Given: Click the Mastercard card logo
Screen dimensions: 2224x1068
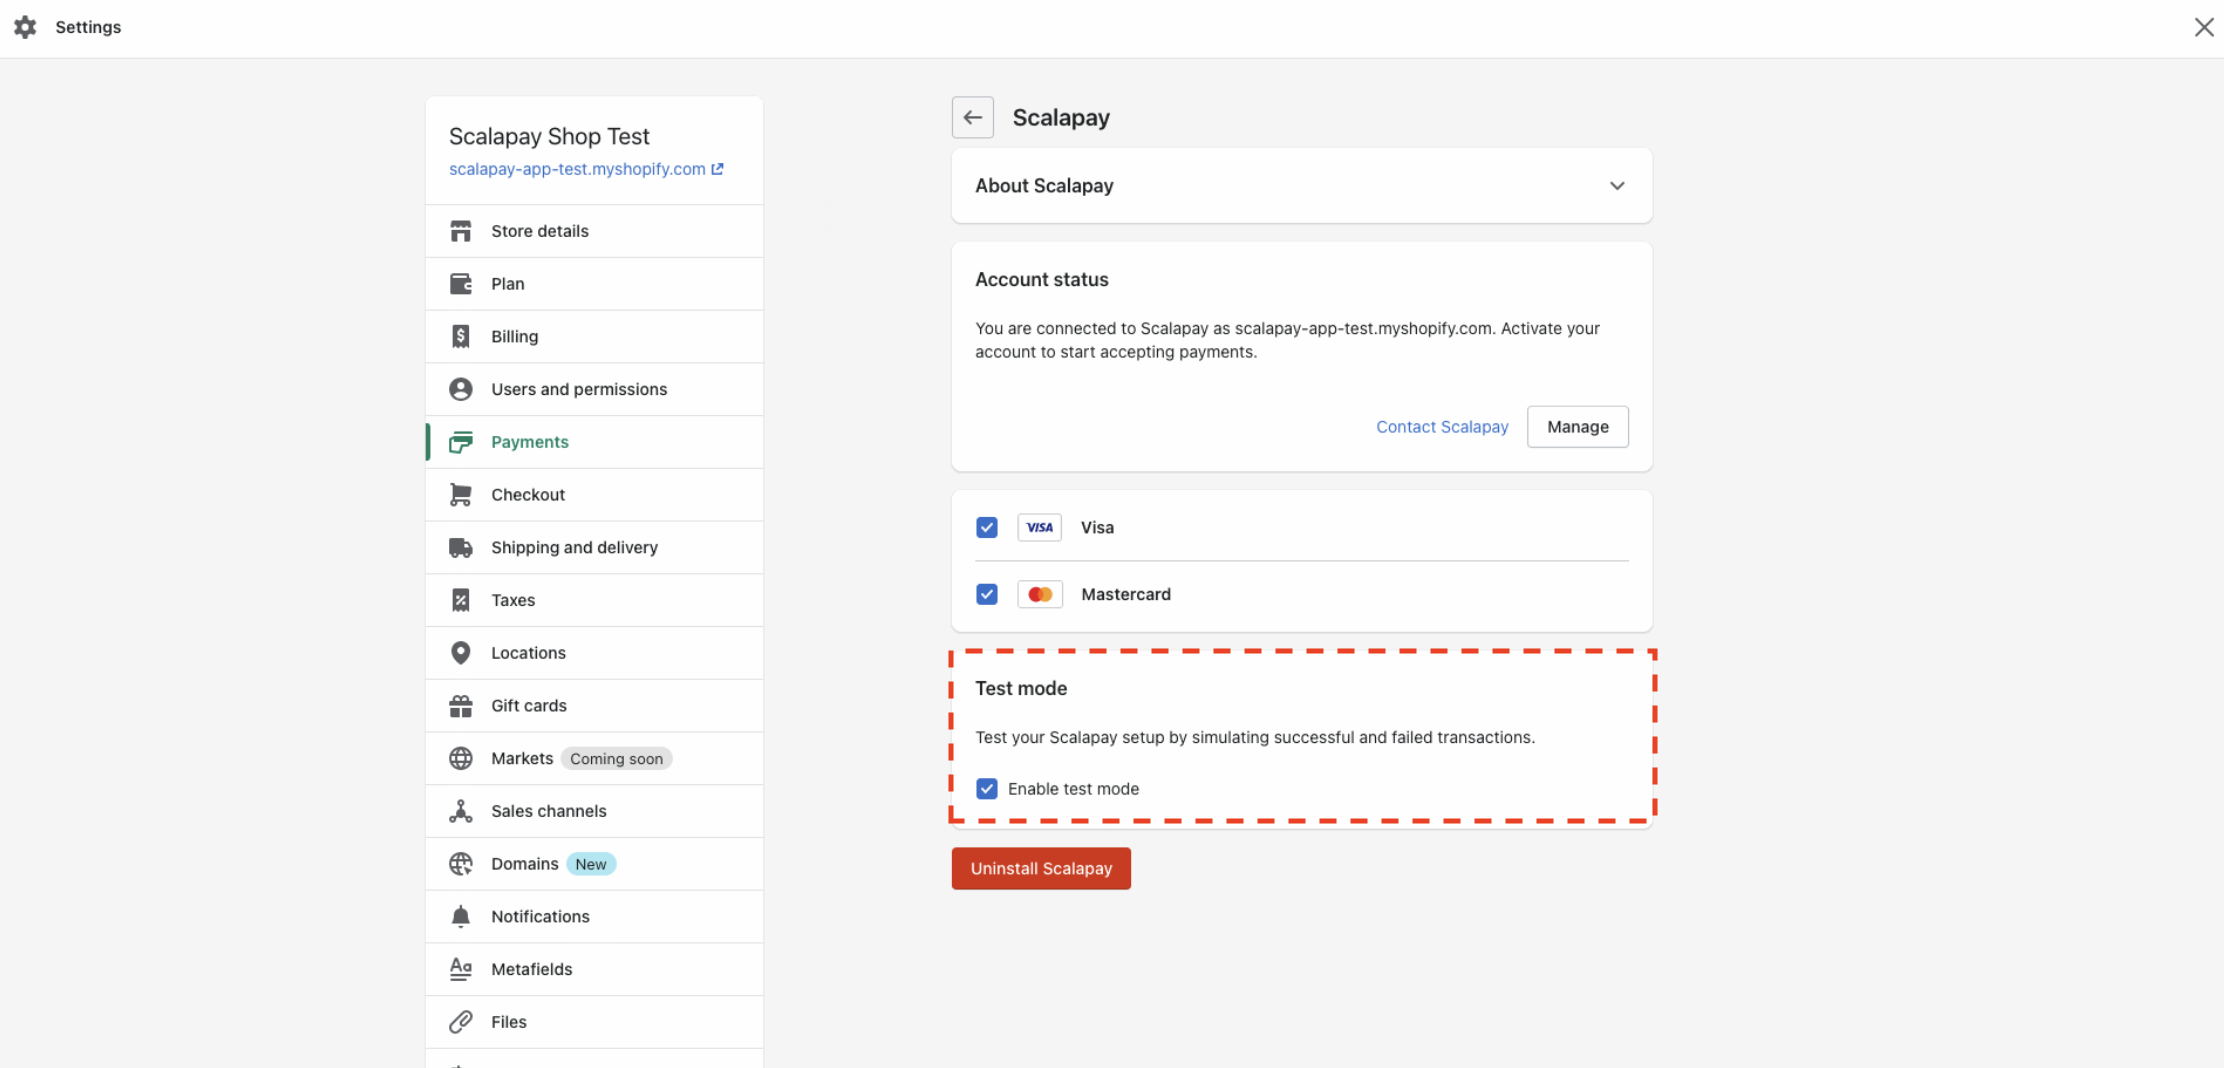Looking at the screenshot, I should point(1039,594).
